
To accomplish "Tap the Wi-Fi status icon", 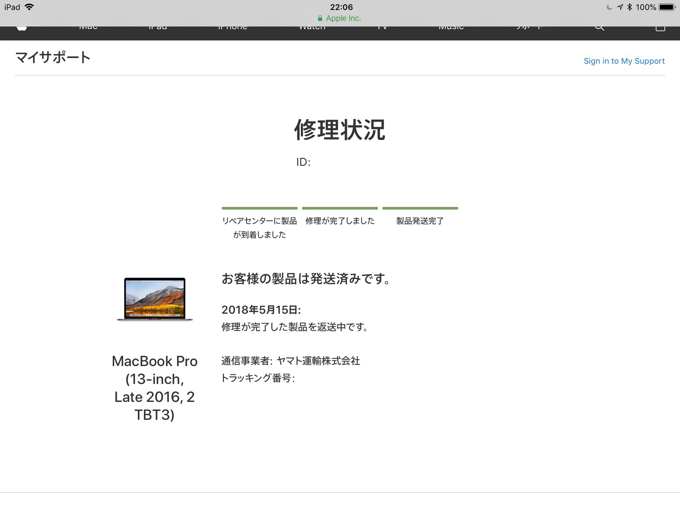I will [x=29, y=7].
